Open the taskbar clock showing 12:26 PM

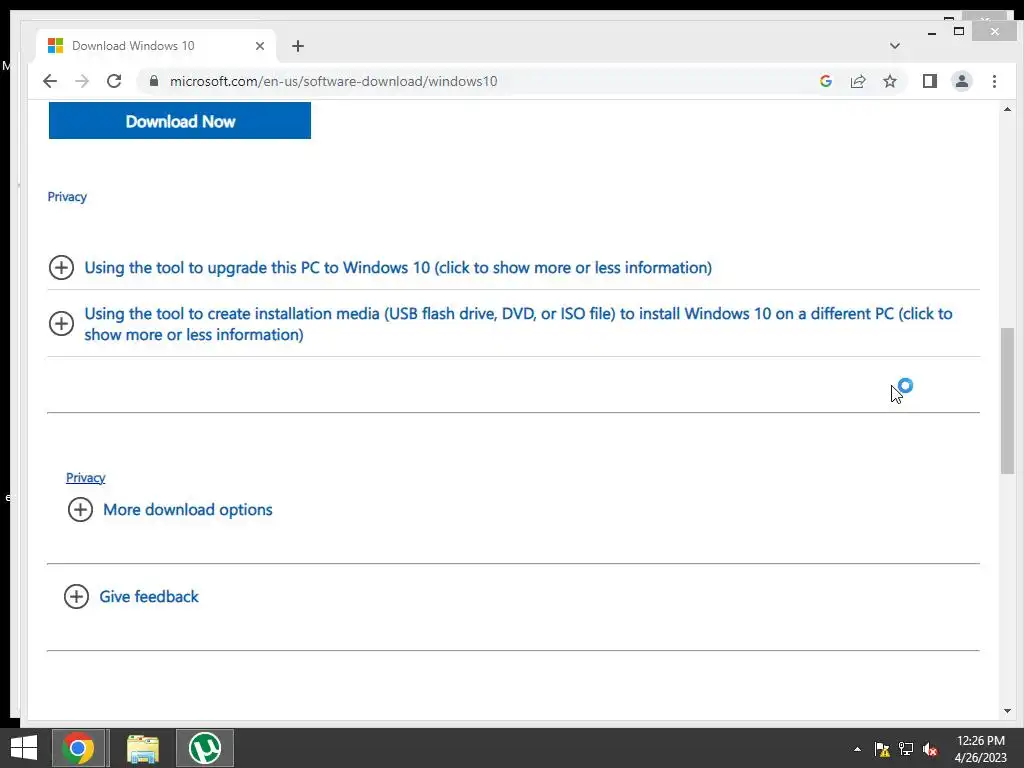(x=980, y=748)
